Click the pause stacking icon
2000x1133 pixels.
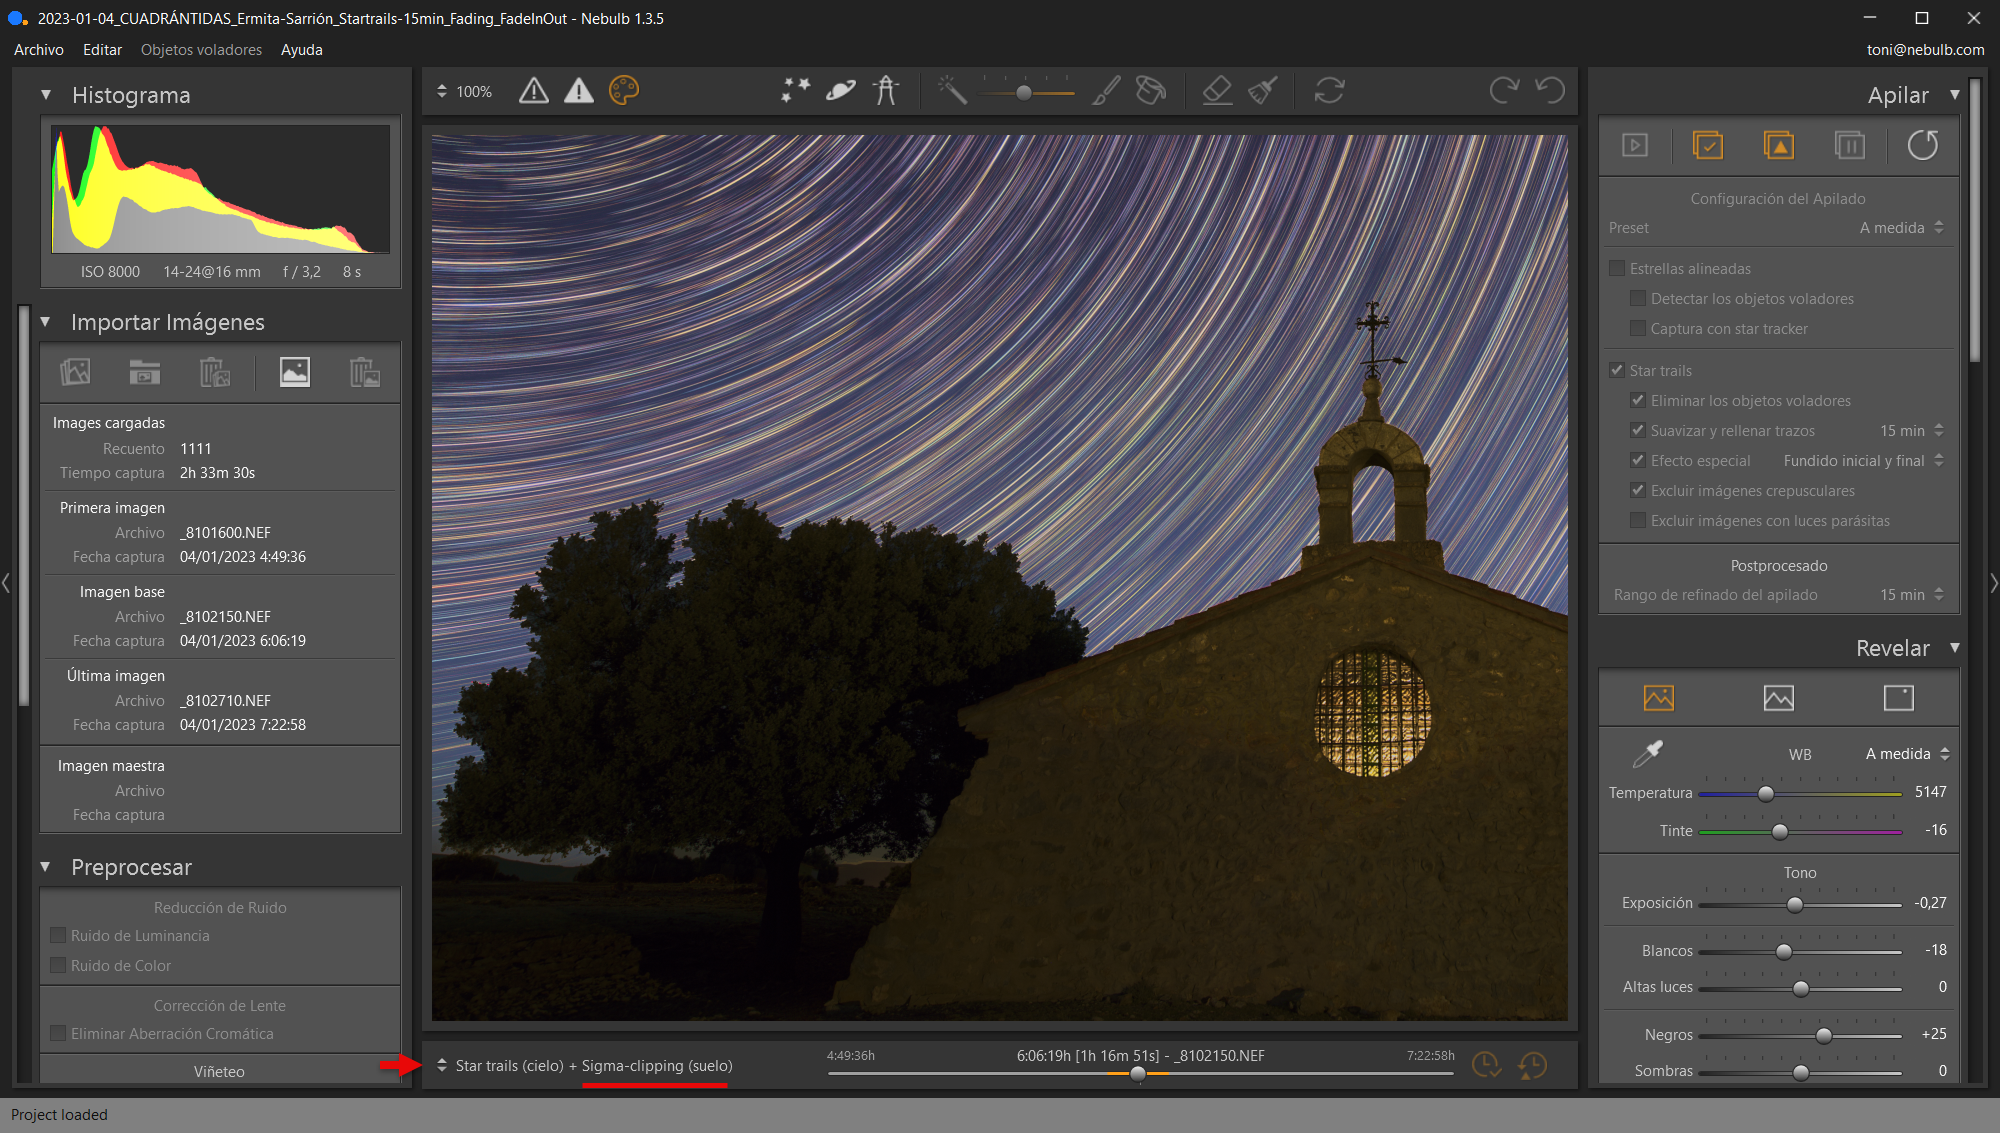(x=1850, y=145)
